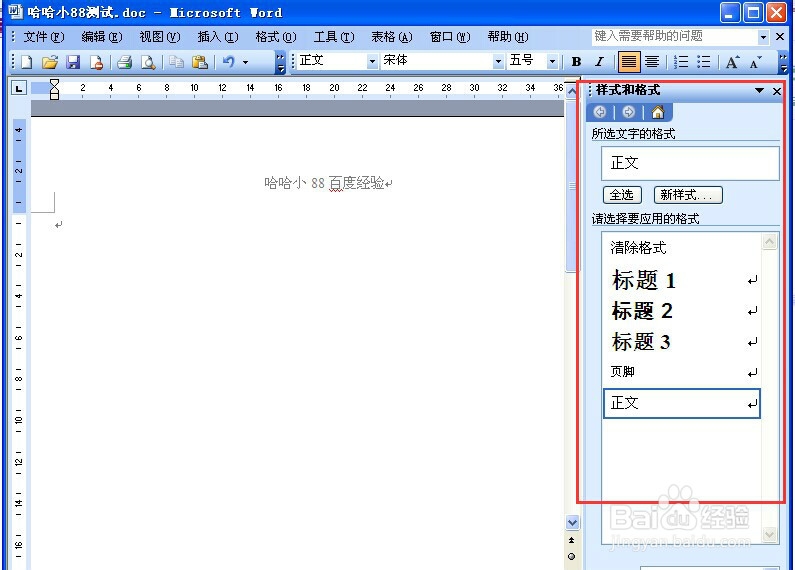Viewport: 795px width, 570px height.
Task: Apply bulleted list formatting
Action: pyautogui.click(x=704, y=62)
